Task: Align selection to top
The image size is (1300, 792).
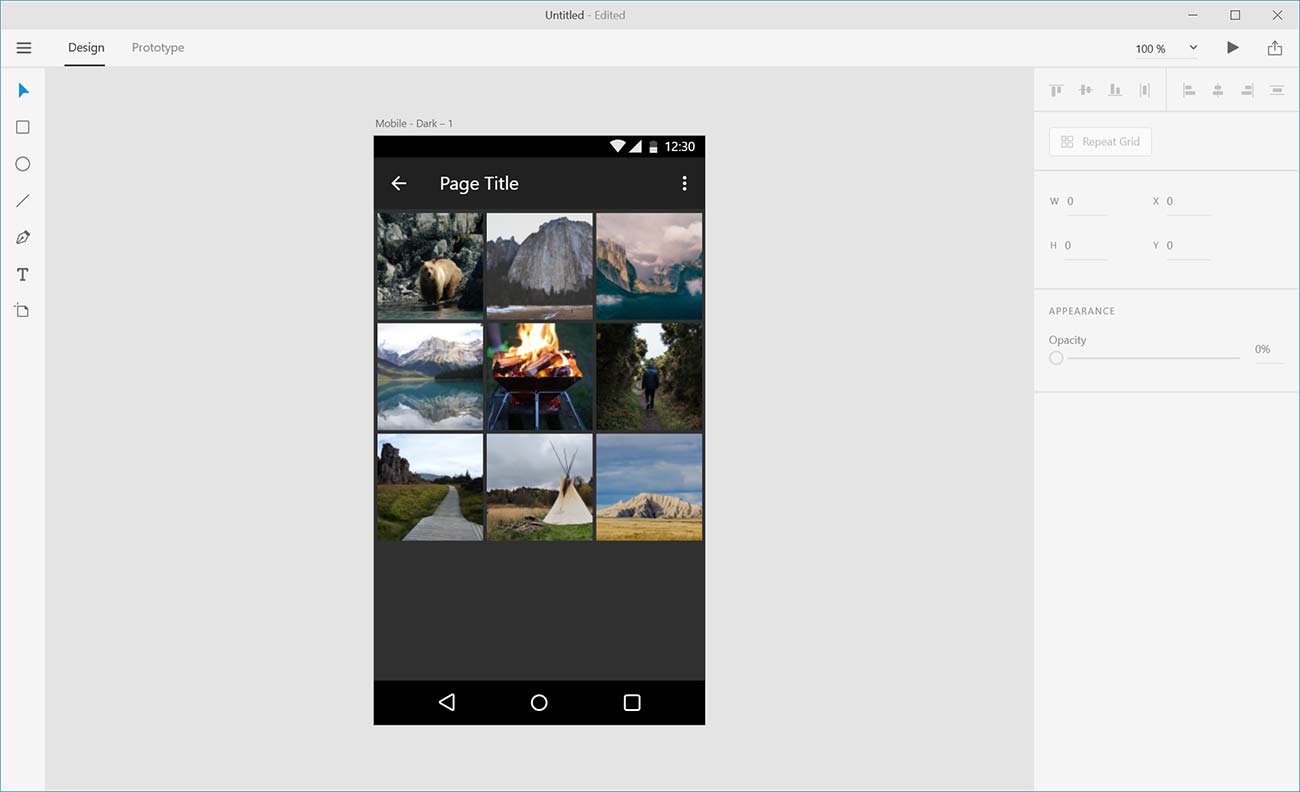Action: [1056, 90]
